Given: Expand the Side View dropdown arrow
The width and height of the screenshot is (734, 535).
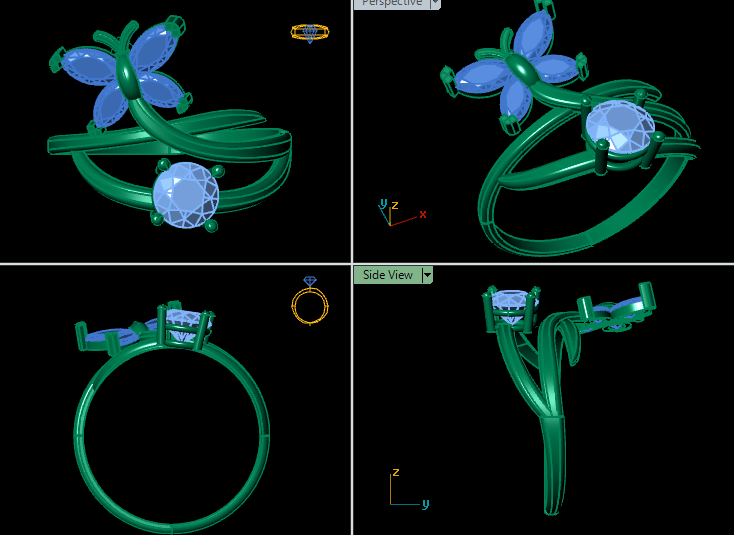Looking at the screenshot, I should (x=427, y=275).
